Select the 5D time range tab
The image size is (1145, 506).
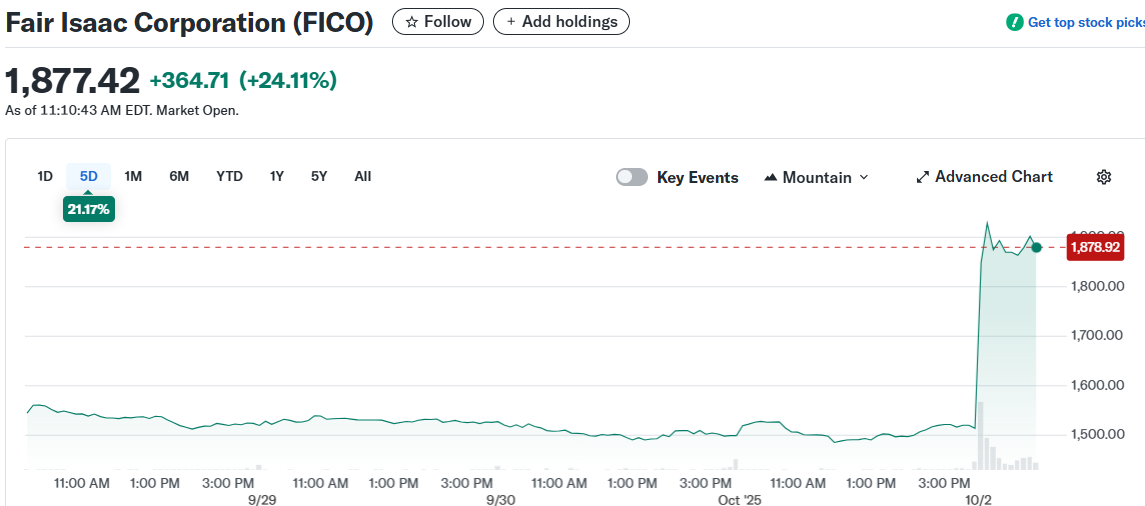click(89, 176)
